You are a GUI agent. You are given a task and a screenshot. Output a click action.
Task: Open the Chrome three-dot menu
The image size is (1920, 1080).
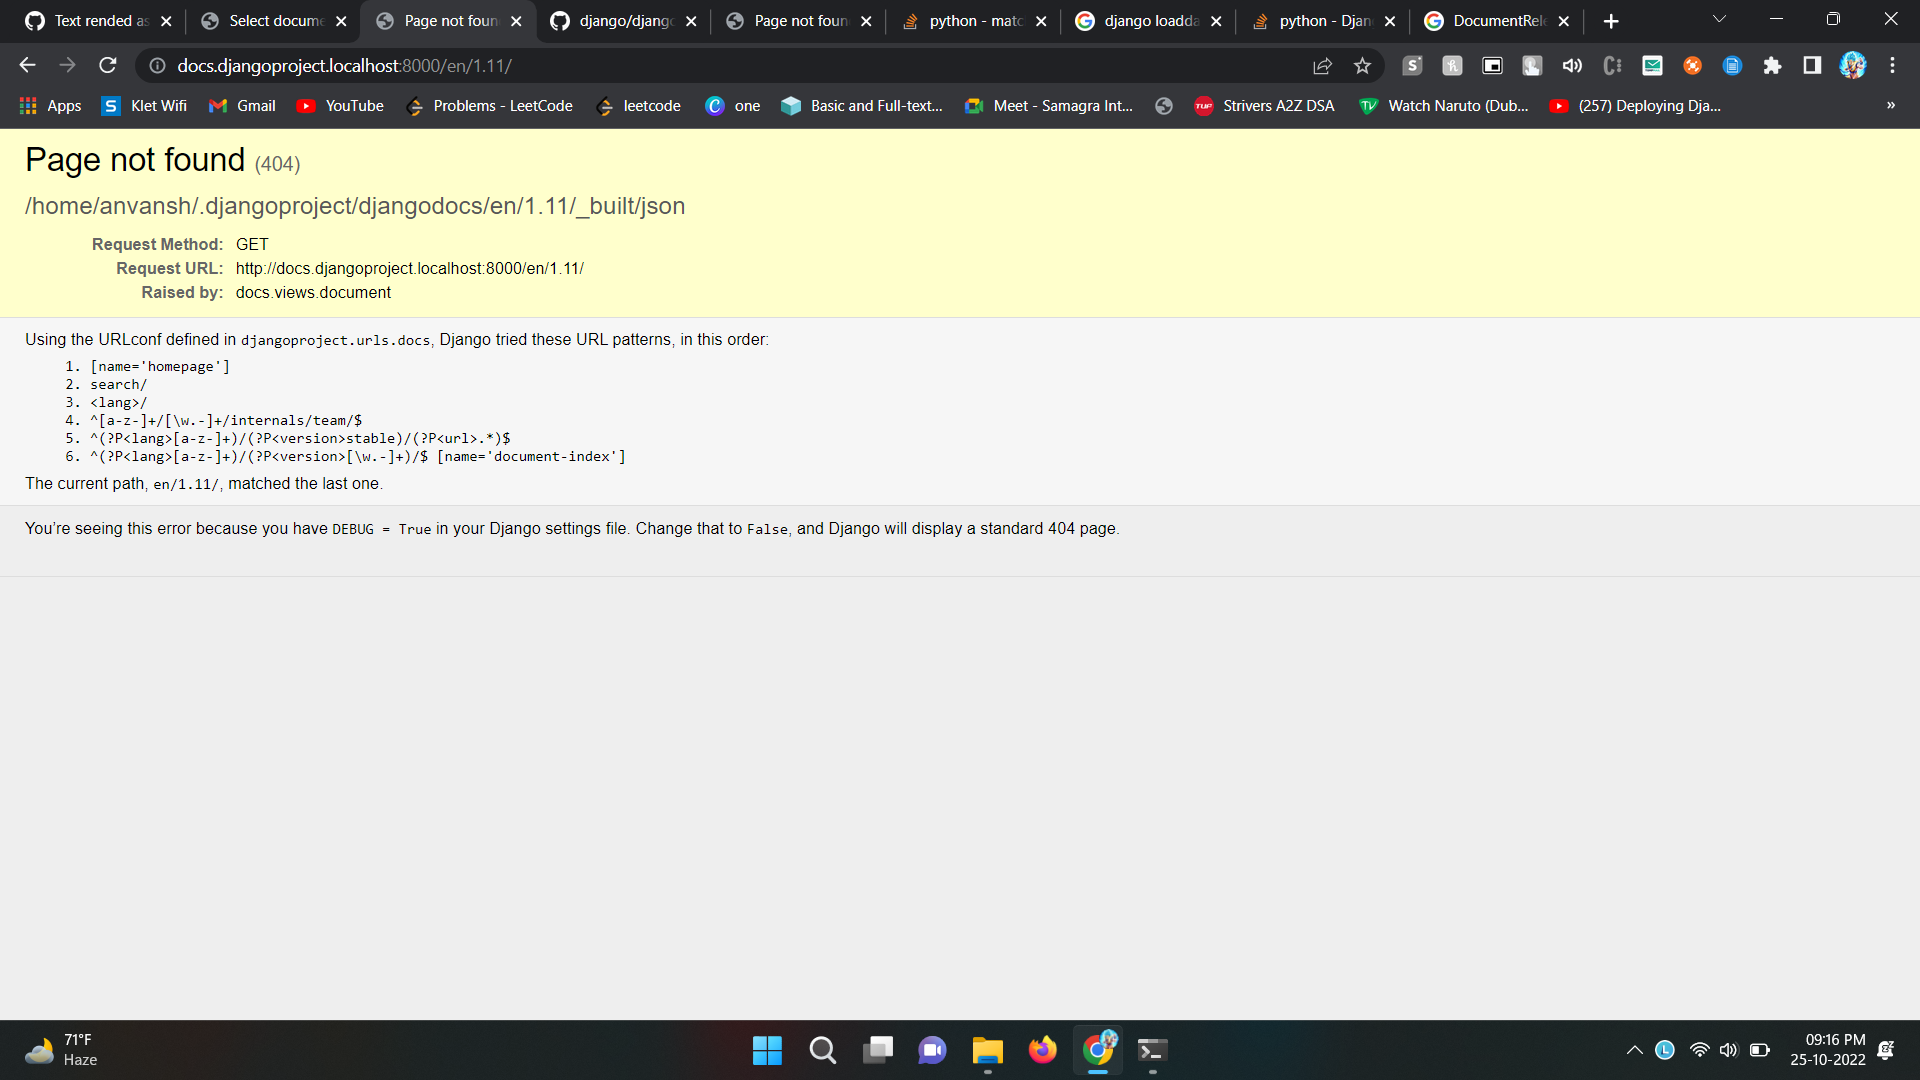1892,66
